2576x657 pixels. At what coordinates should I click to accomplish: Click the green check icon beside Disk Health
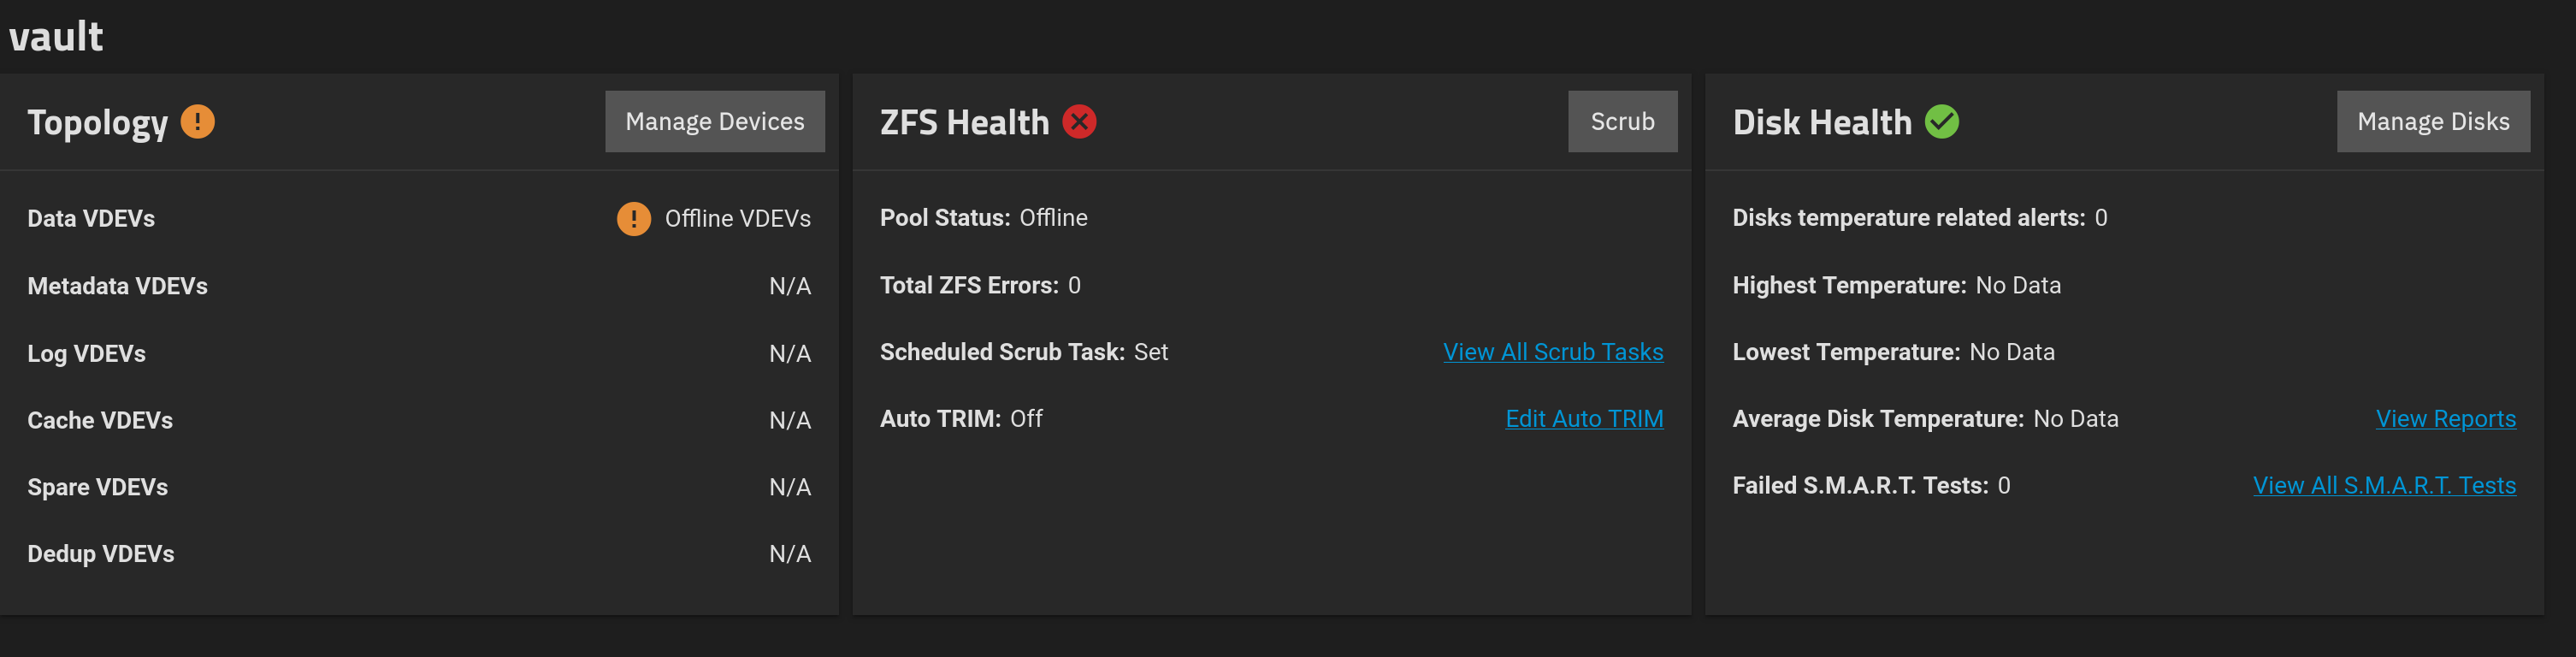[x=1941, y=122]
